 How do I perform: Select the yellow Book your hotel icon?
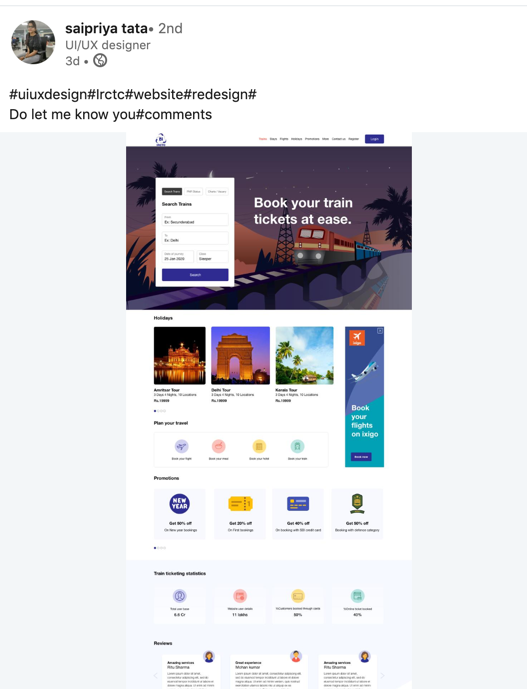259,446
